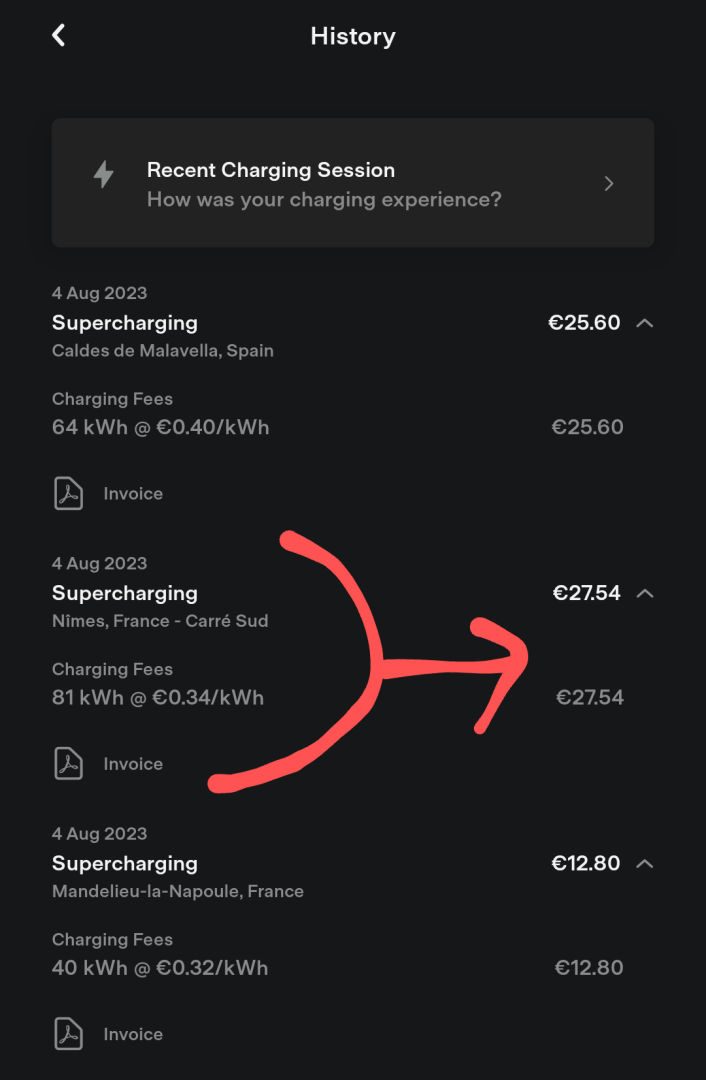Select the Supercharging Nîmes Carré Sud title
The width and height of the screenshot is (706, 1080).
[x=125, y=593]
